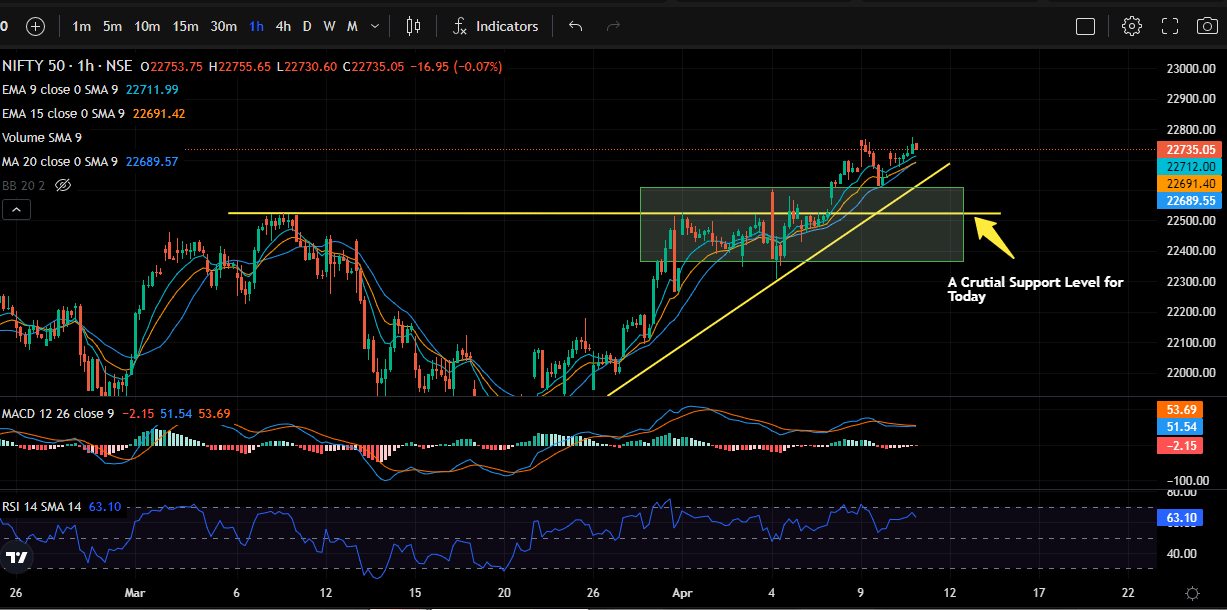Open the scale settings gear at bottom-right corner
This screenshot has height=610, width=1227.
click(1192, 593)
